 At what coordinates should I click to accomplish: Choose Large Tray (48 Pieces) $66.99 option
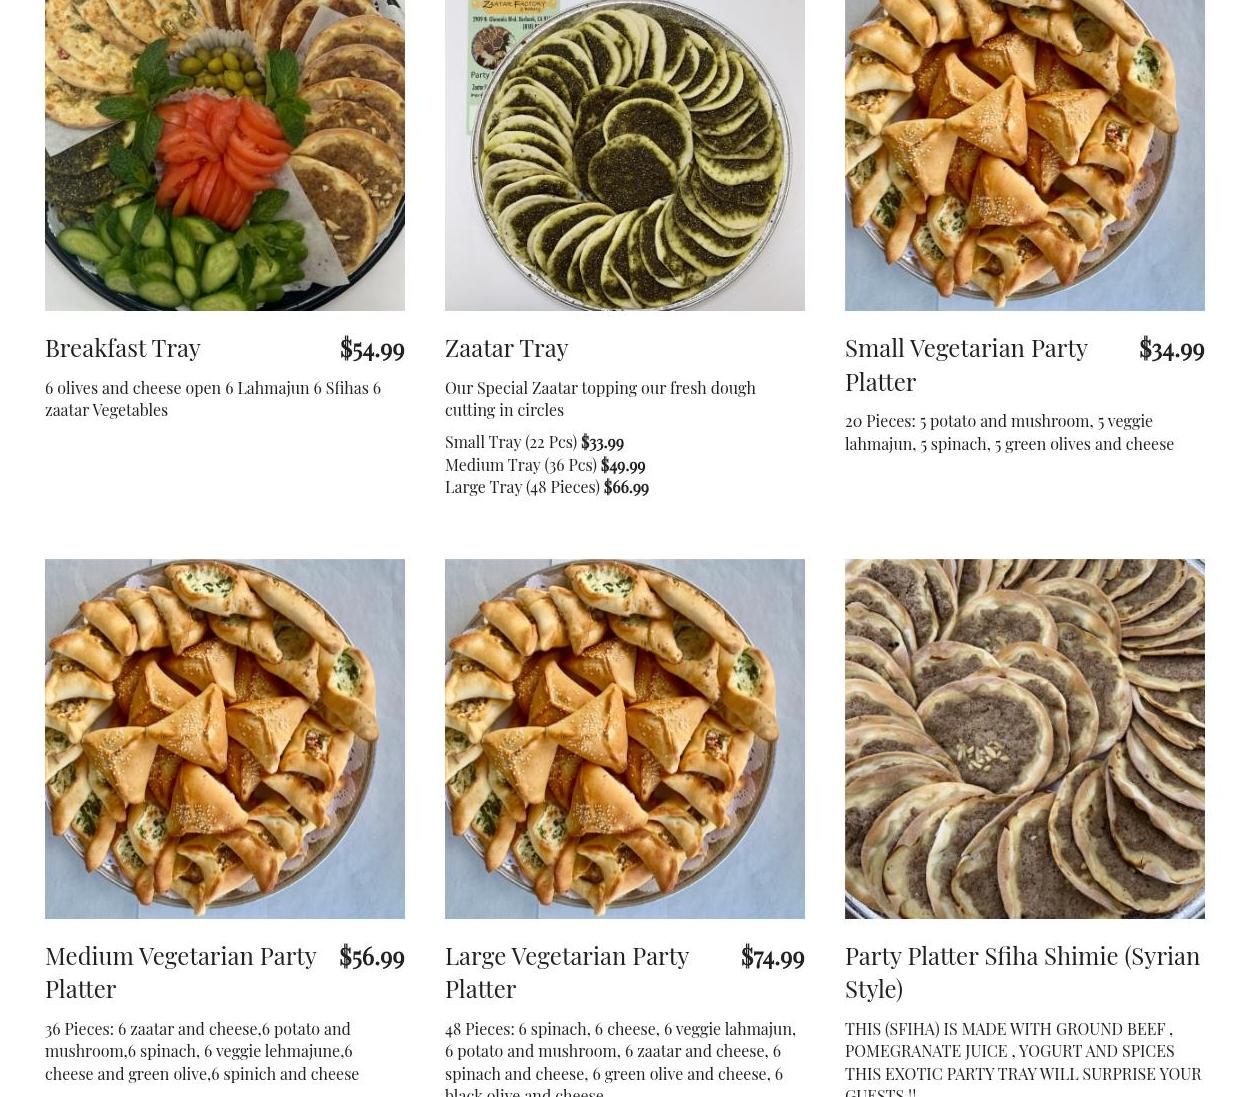tap(547, 487)
